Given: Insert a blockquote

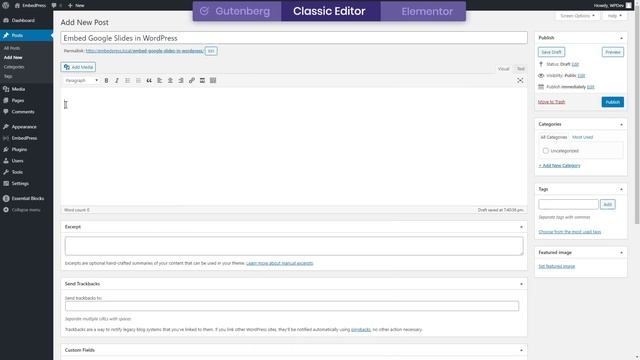Looking at the screenshot, I should point(149,80).
